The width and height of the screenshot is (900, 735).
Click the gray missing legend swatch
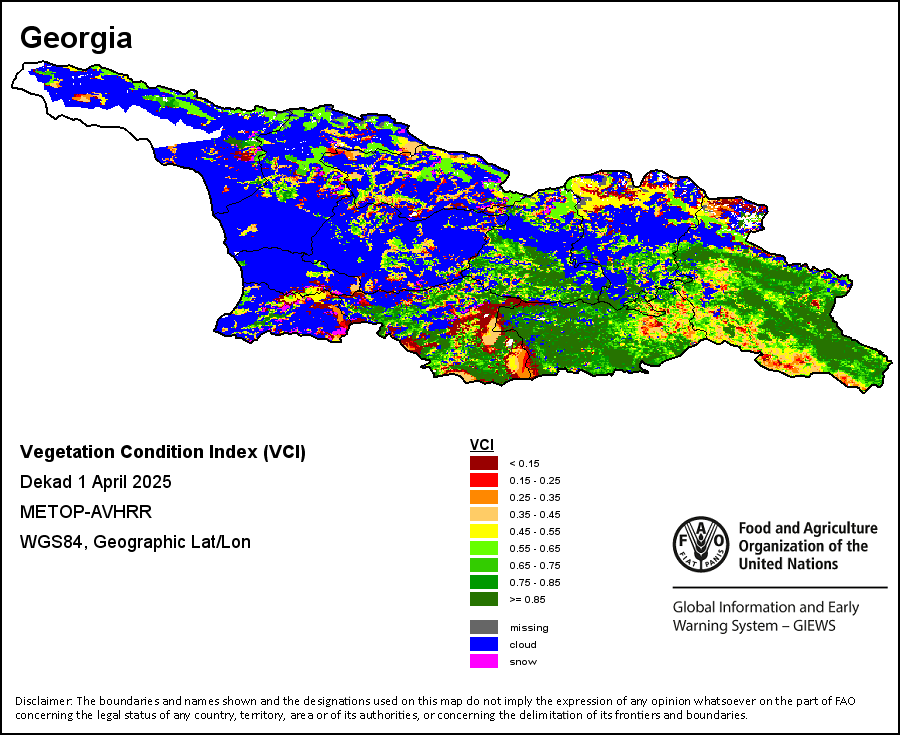click(483, 627)
